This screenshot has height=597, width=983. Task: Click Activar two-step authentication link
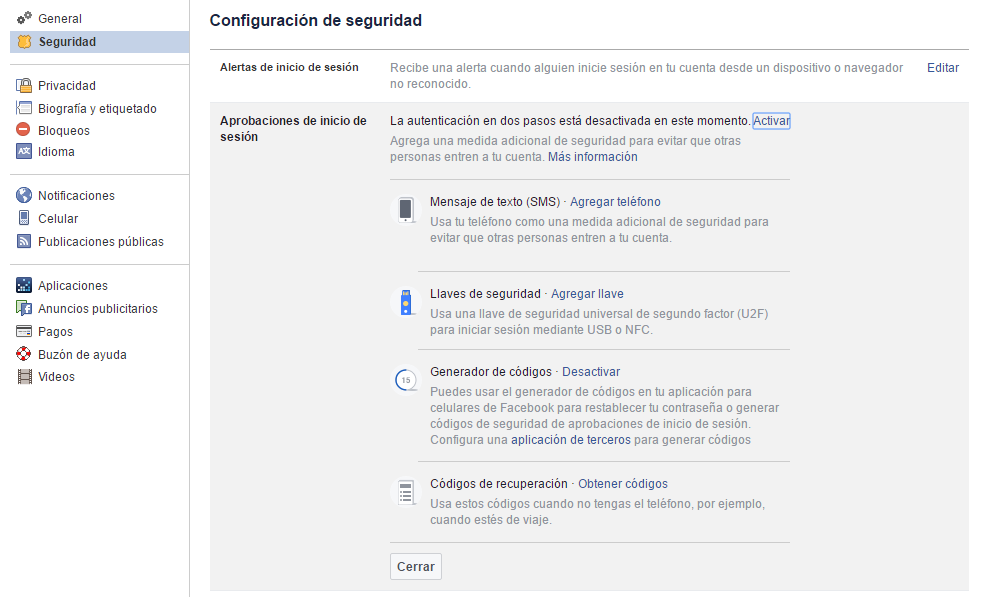click(x=771, y=120)
